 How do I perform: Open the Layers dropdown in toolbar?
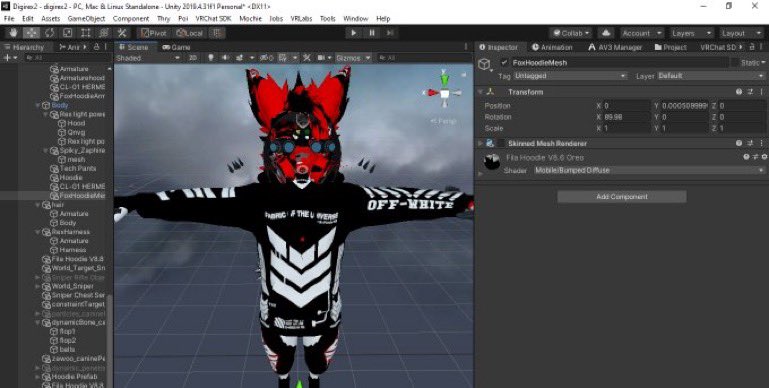[691, 33]
